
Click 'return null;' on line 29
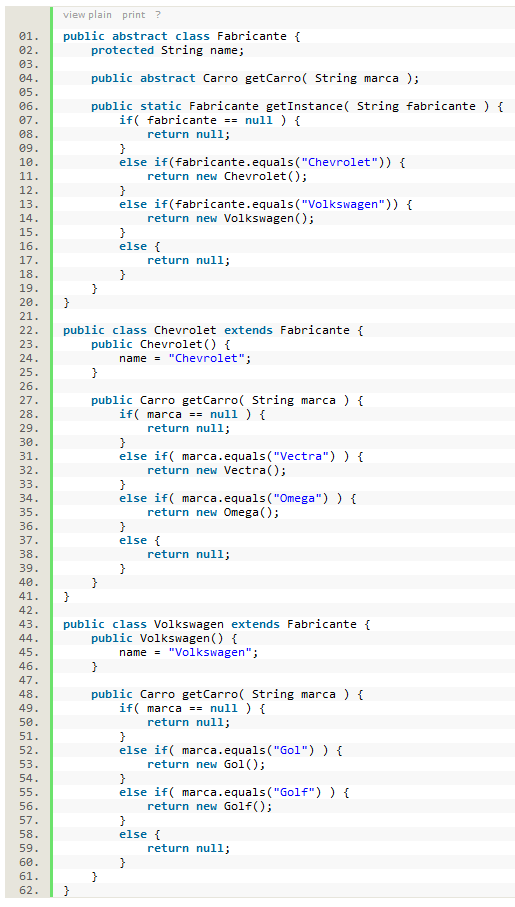coord(189,429)
